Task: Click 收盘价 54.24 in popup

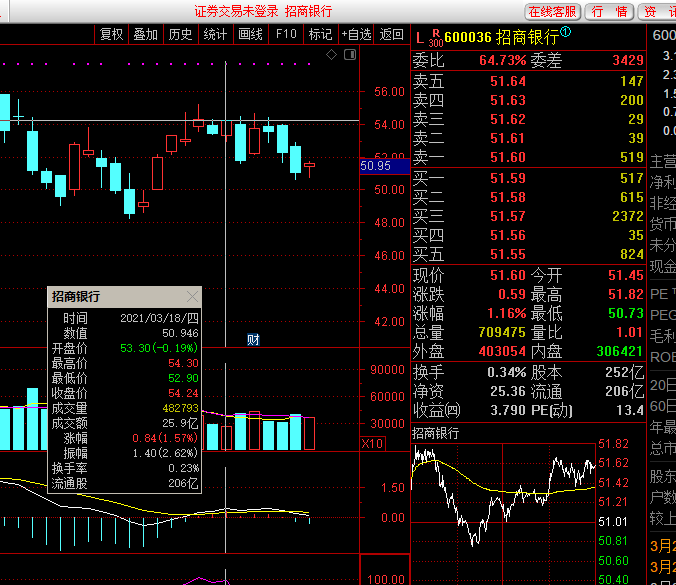Action: click(x=183, y=393)
